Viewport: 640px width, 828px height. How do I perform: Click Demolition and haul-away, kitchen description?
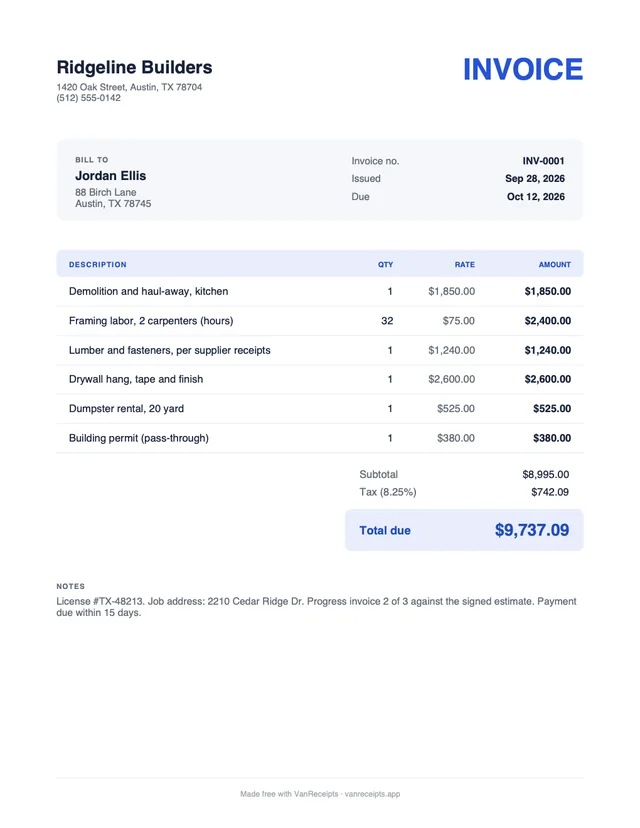(148, 291)
